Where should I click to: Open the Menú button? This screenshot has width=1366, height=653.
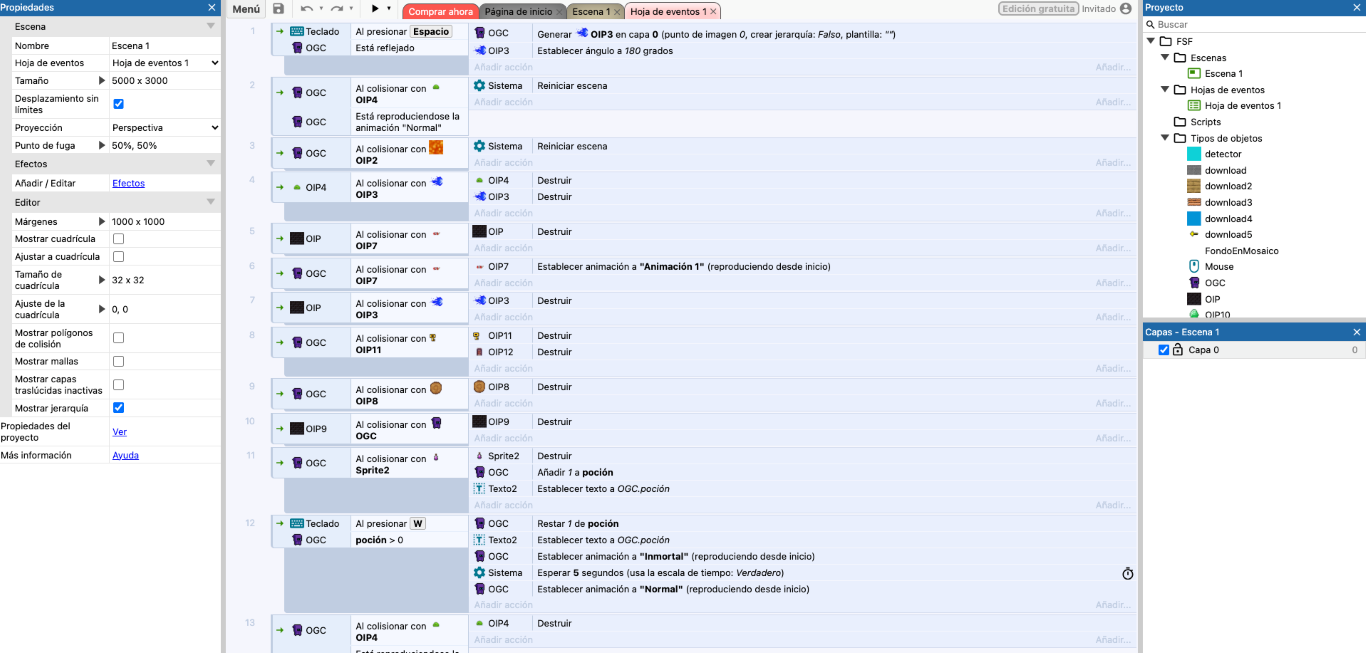point(246,9)
